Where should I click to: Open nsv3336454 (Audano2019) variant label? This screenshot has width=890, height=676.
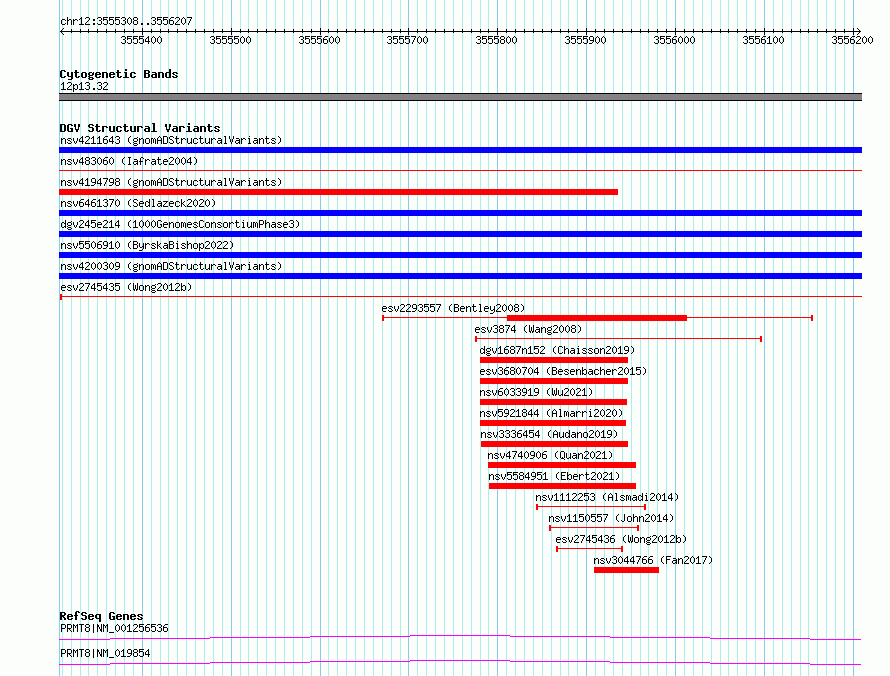pos(549,434)
